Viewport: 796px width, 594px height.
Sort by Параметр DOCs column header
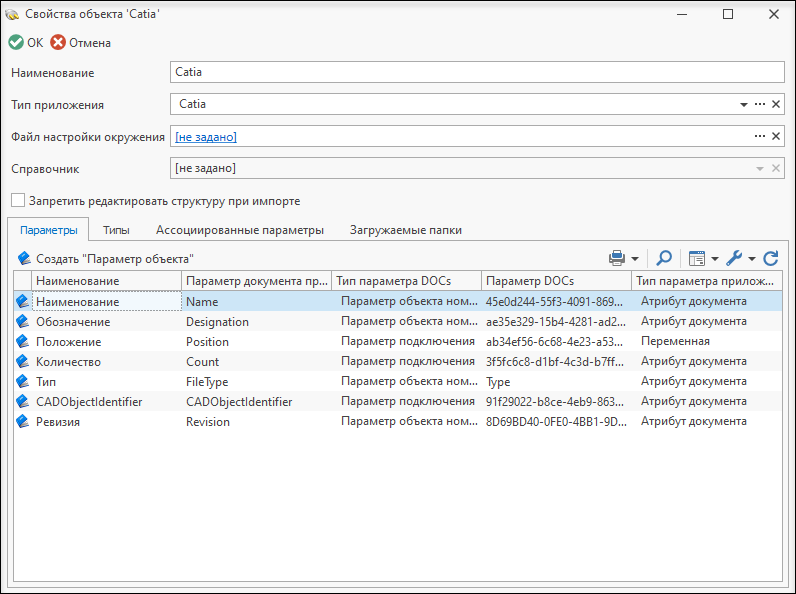pyautogui.click(x=556, y=281)
